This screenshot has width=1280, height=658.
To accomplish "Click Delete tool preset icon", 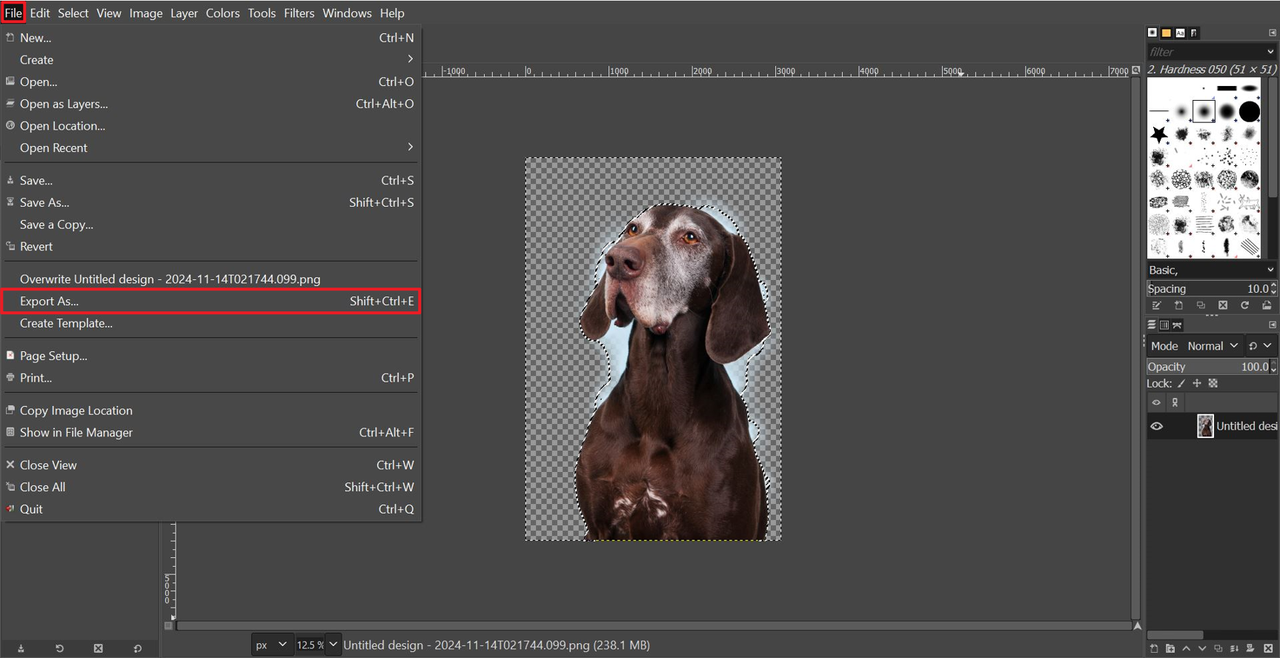I will (98, 648).
